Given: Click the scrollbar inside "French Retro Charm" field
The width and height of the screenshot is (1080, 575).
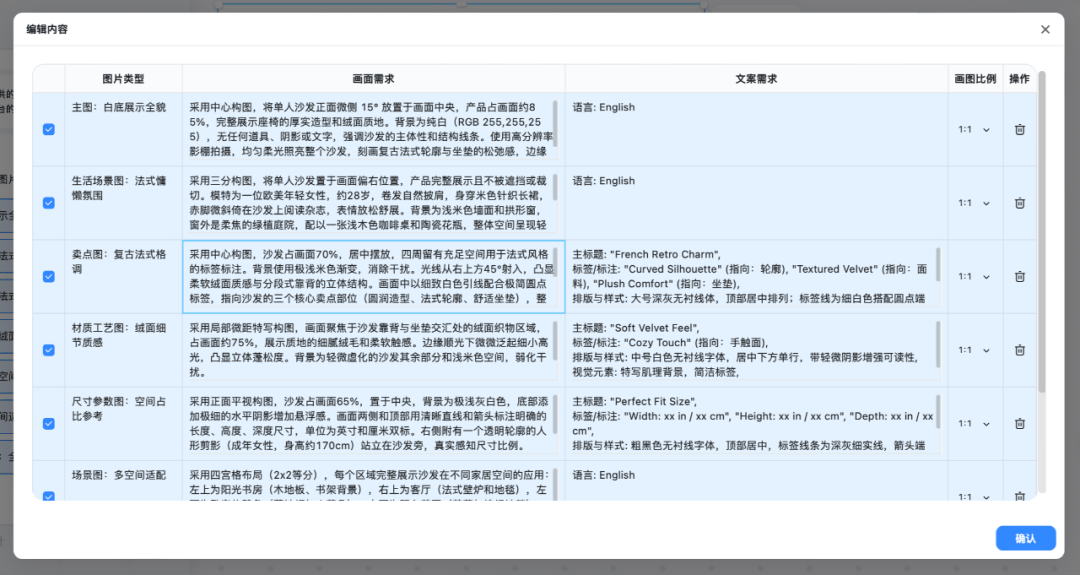Looking at the screenshot, I should point(938,264).
